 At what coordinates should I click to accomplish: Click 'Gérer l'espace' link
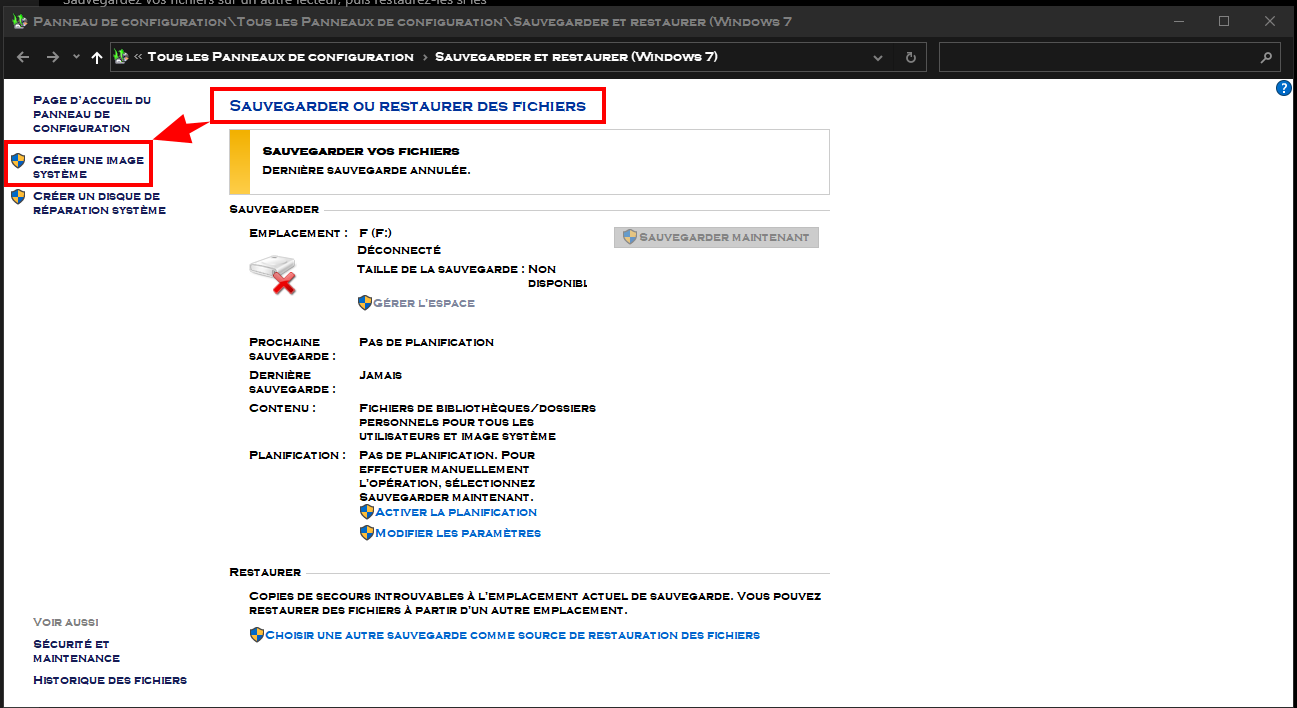tap(424, 303)
